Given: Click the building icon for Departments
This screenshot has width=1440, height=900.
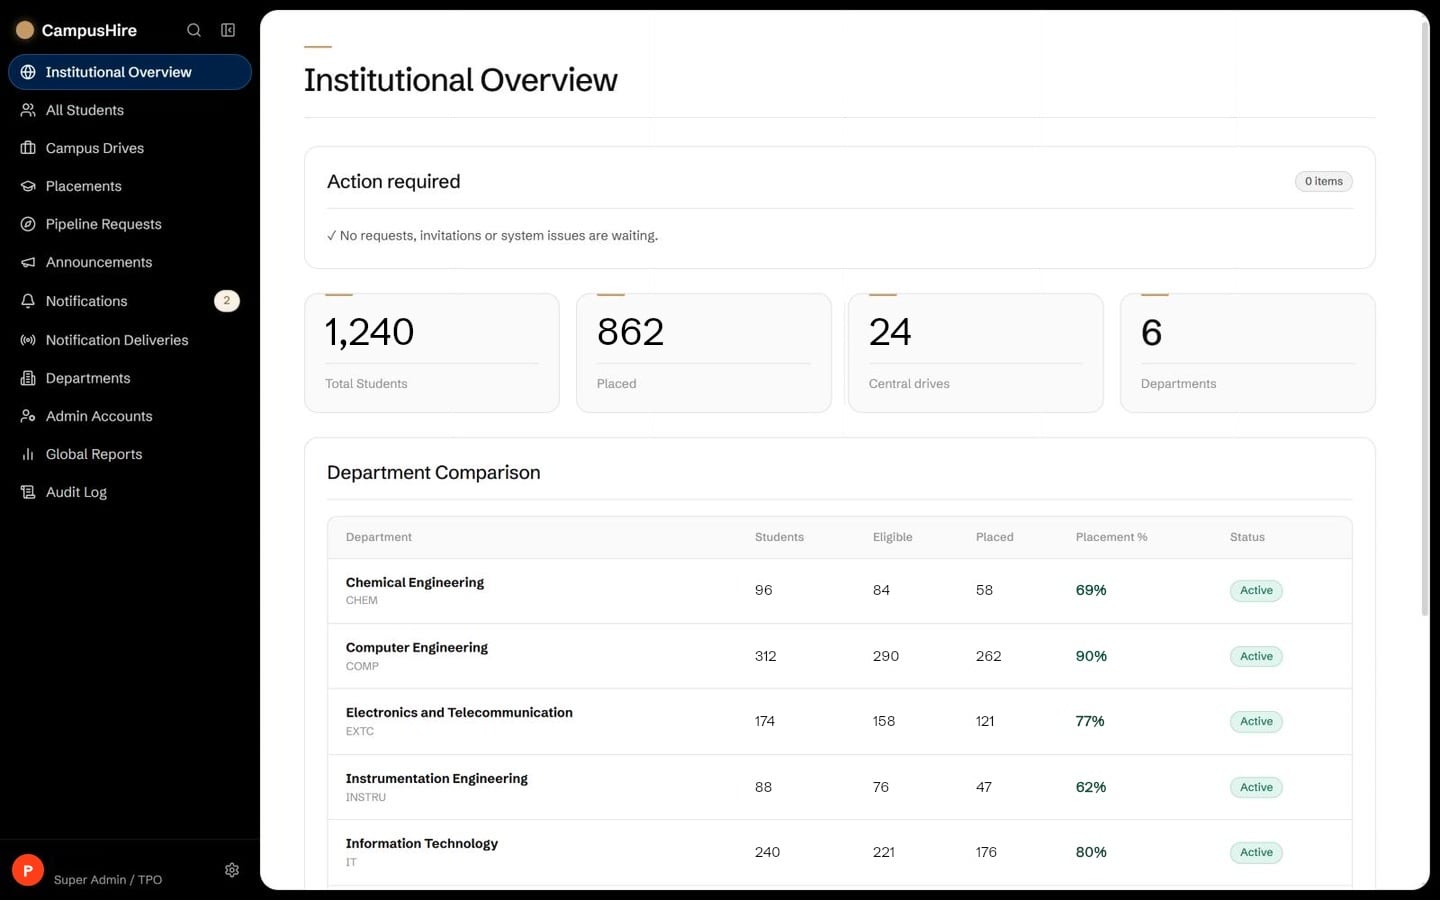Looking at the screenshot, I should 28,378.
